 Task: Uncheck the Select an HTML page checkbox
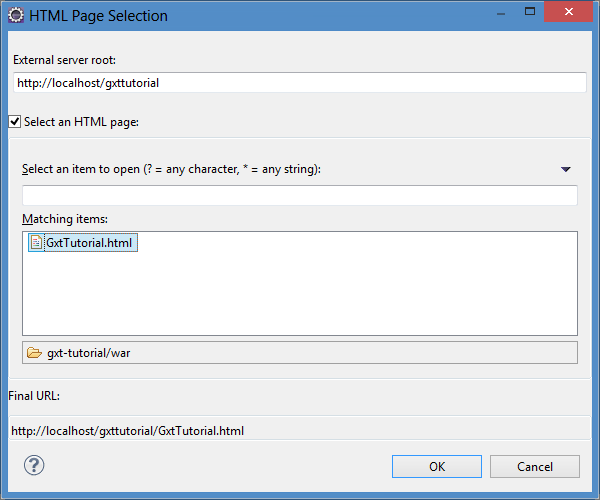[15, 122]
